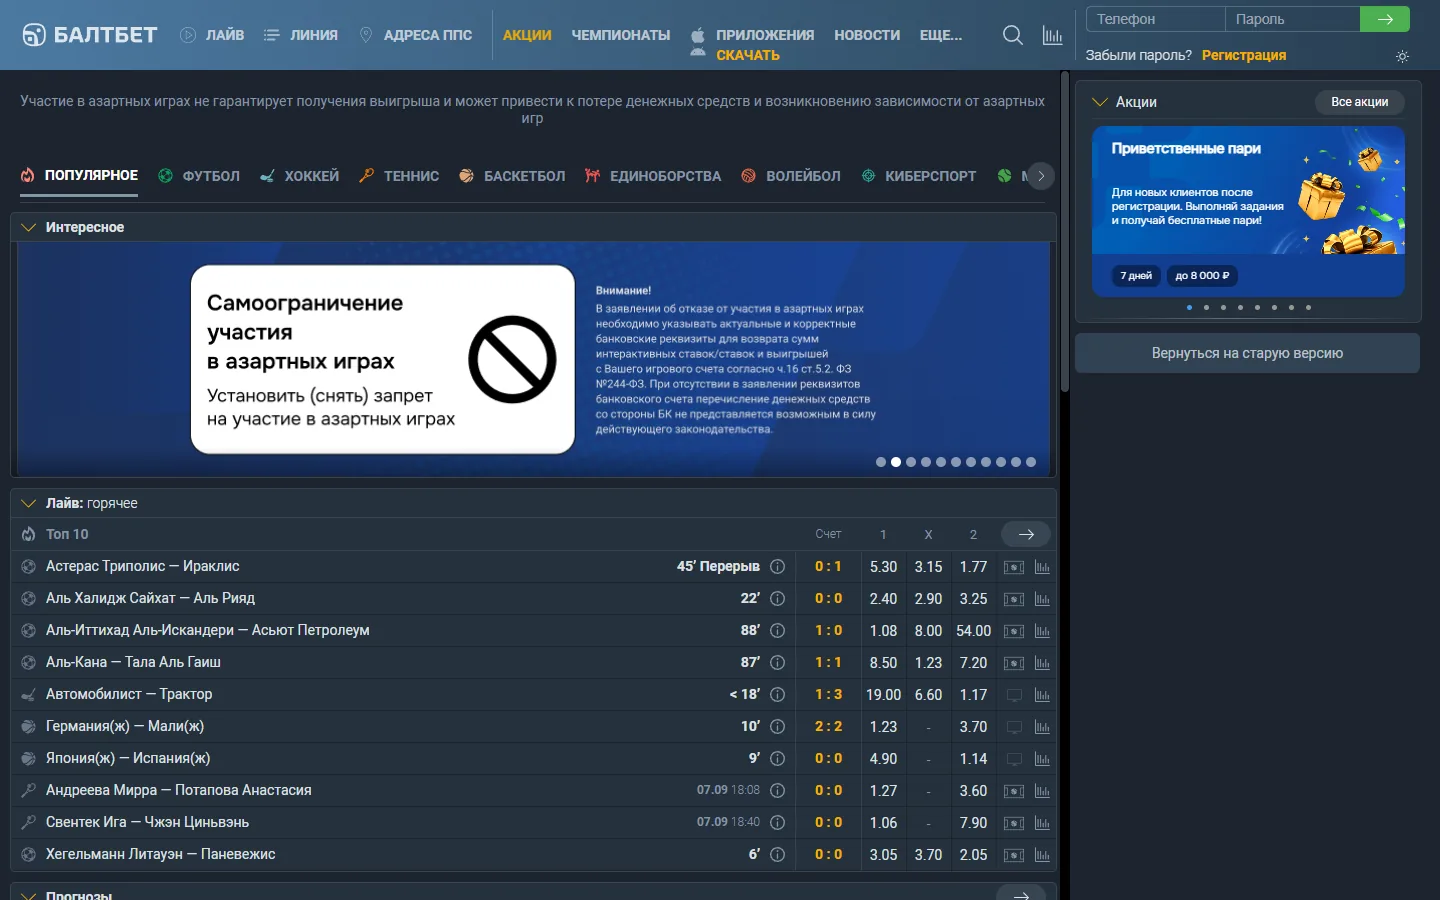Viewport: 1440px width, 900px height.
Task: Open info for Андреева Мирра – Потапова Анастасия
Action: (x=777, y=791)
